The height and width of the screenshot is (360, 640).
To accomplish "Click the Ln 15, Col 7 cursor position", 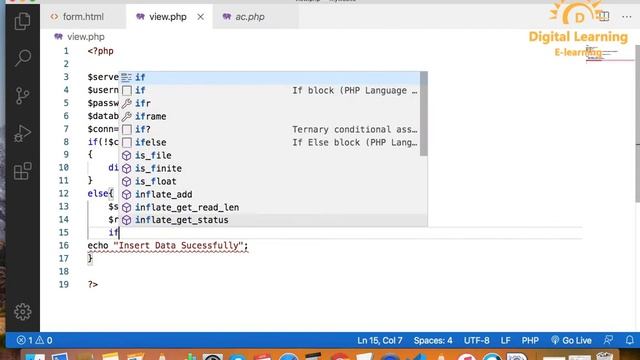I will coord(380,340).
